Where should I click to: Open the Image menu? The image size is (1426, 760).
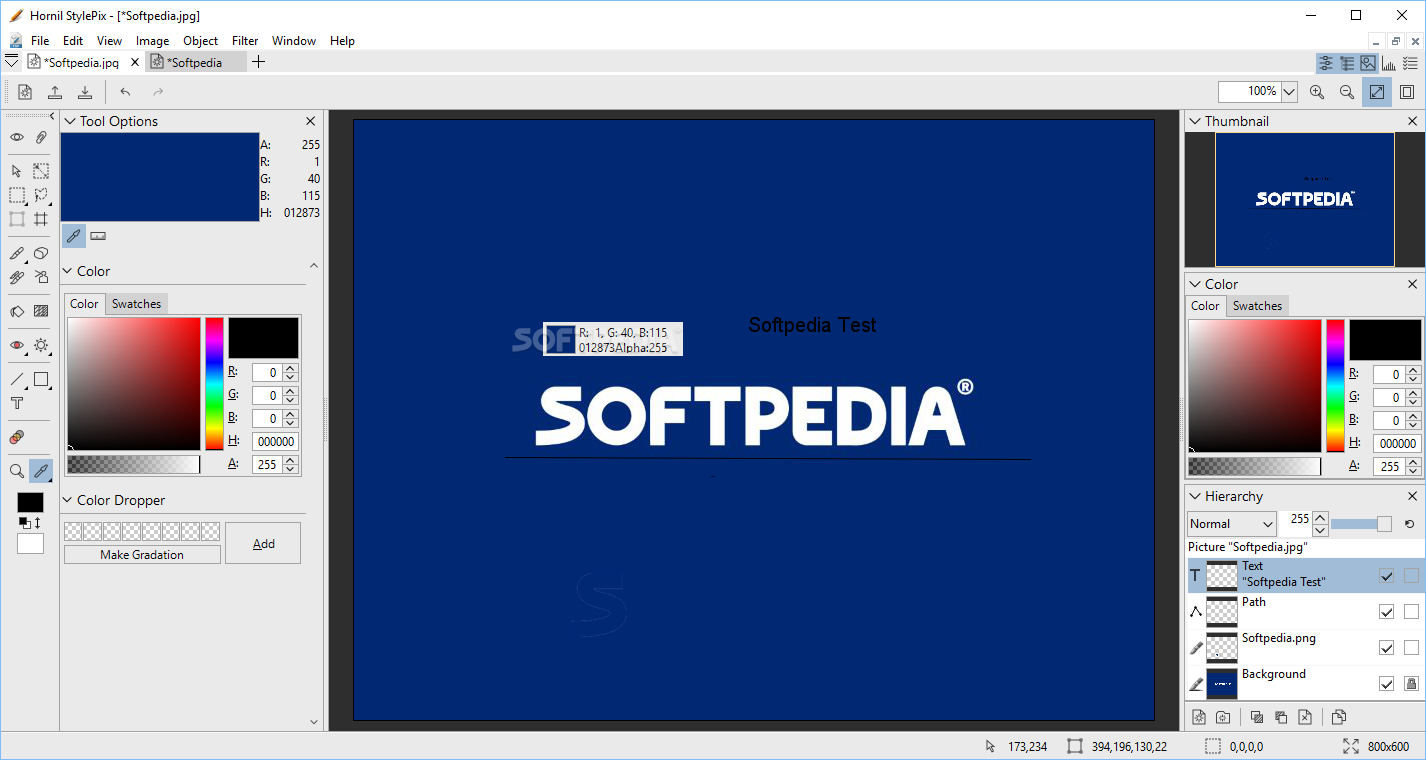point(152,41)
